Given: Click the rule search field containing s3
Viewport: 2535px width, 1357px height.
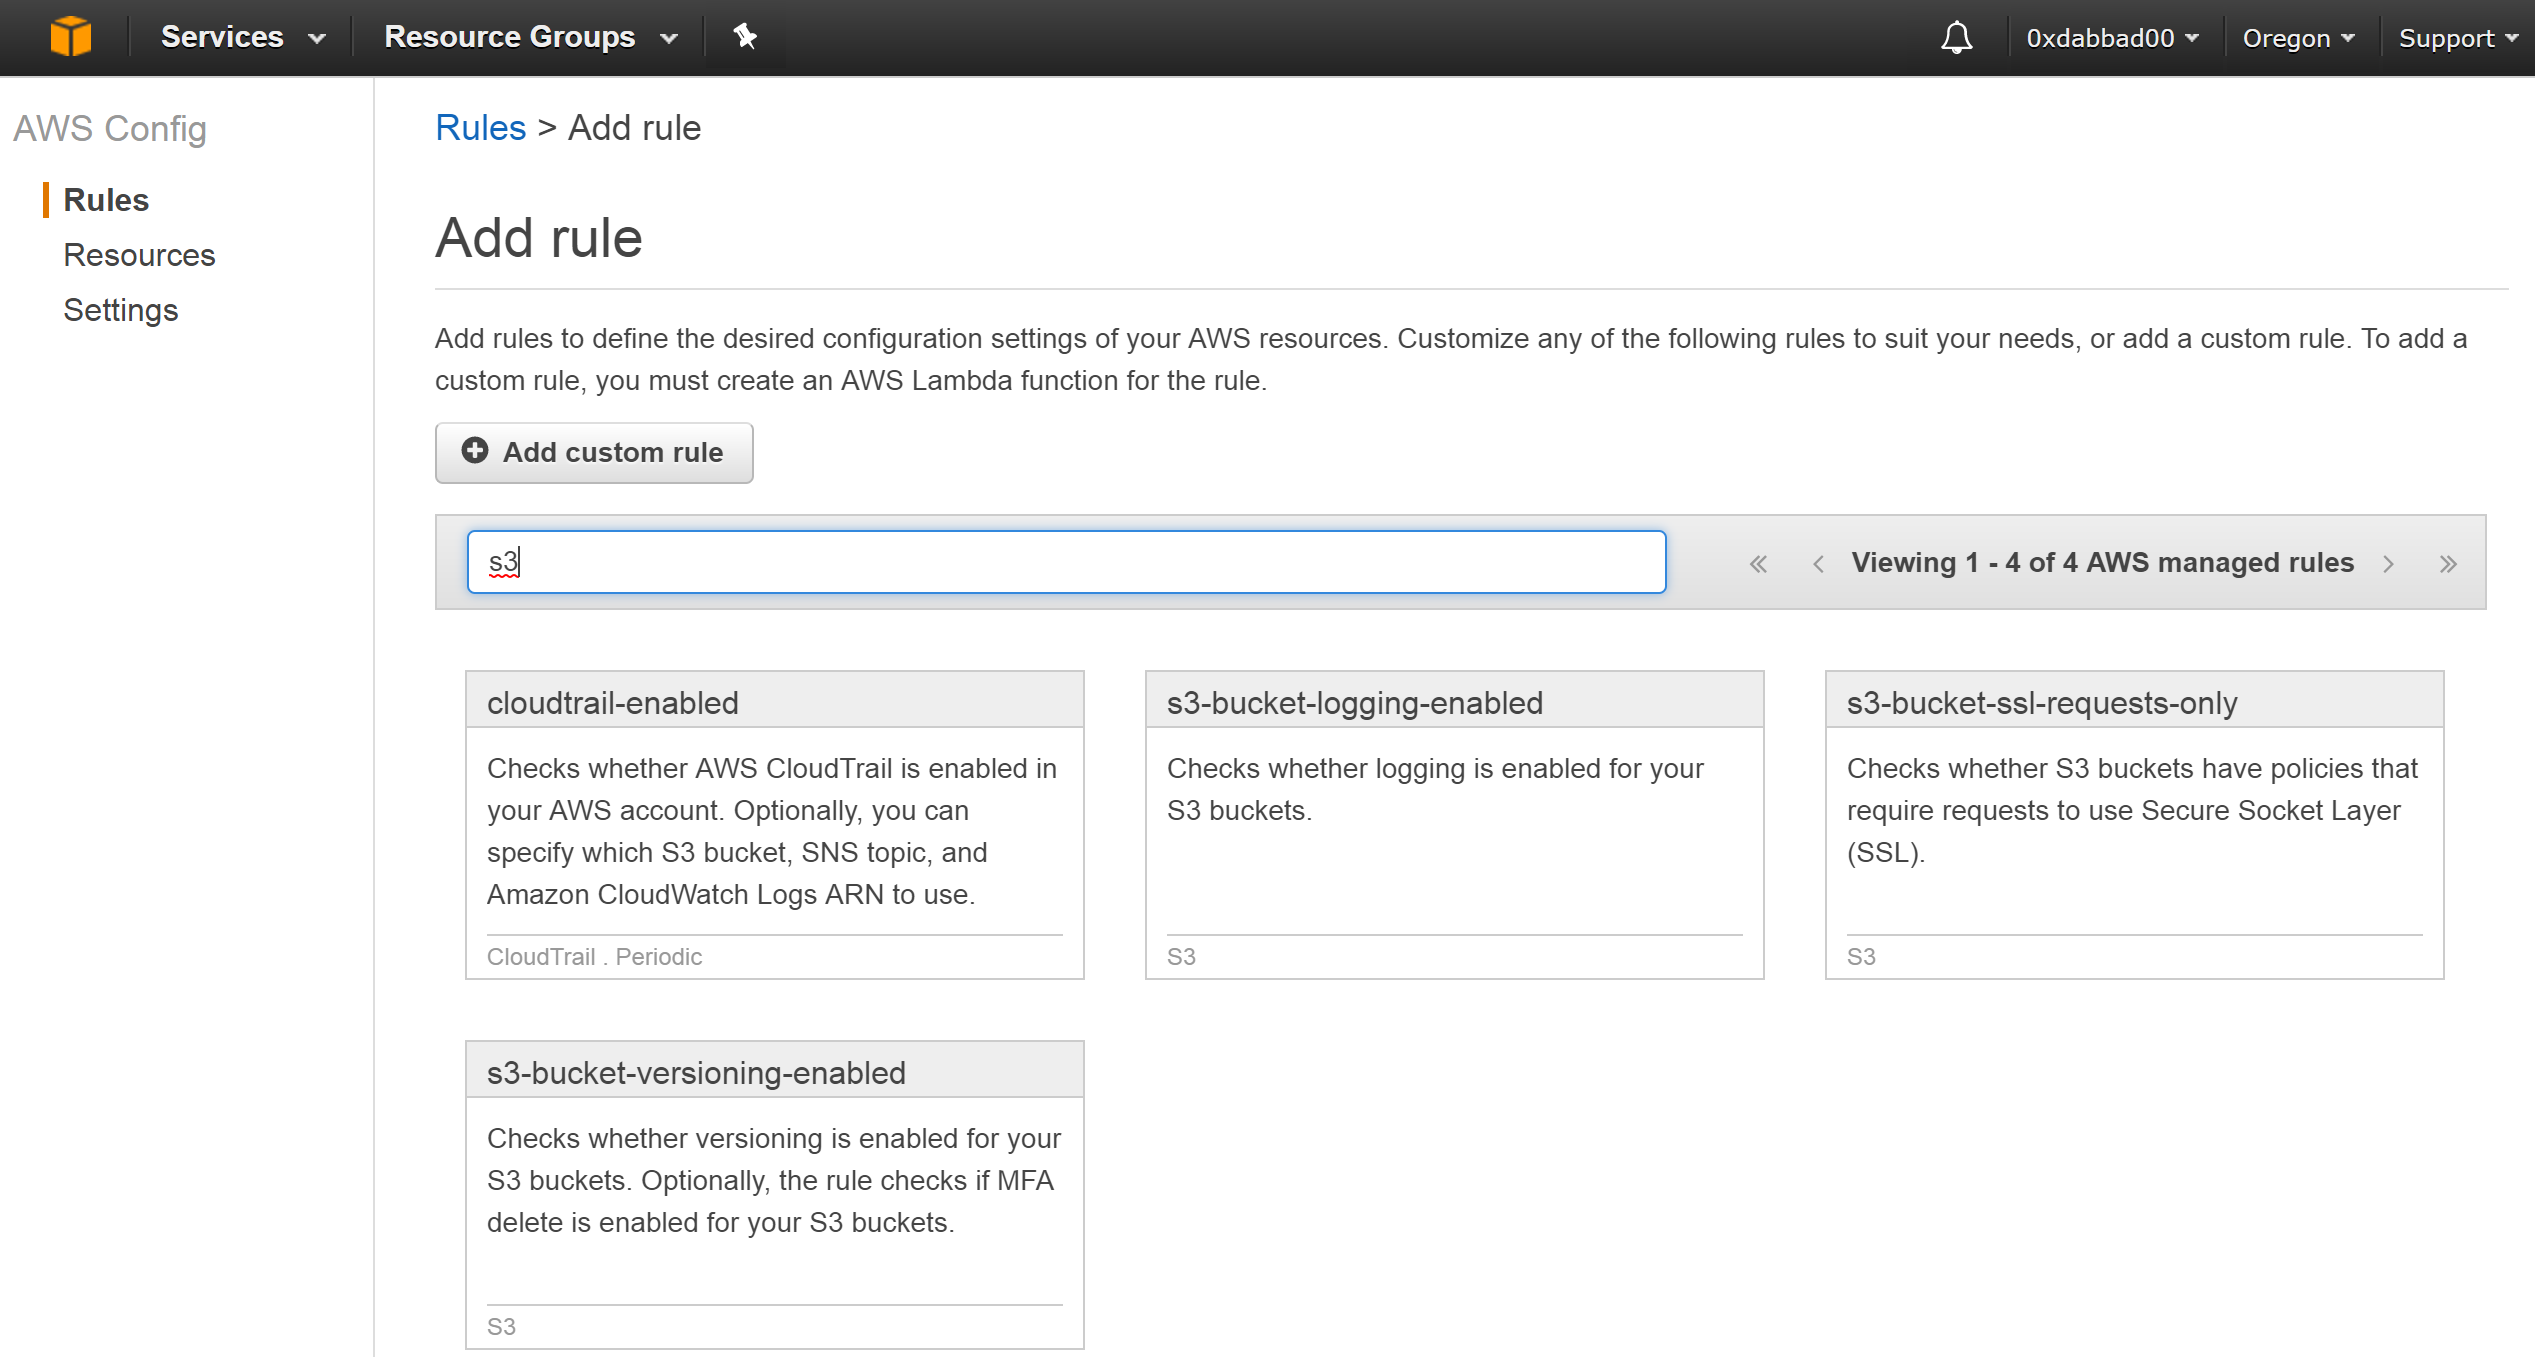Looking at the screenshot, I should [x=1066, y=562].
